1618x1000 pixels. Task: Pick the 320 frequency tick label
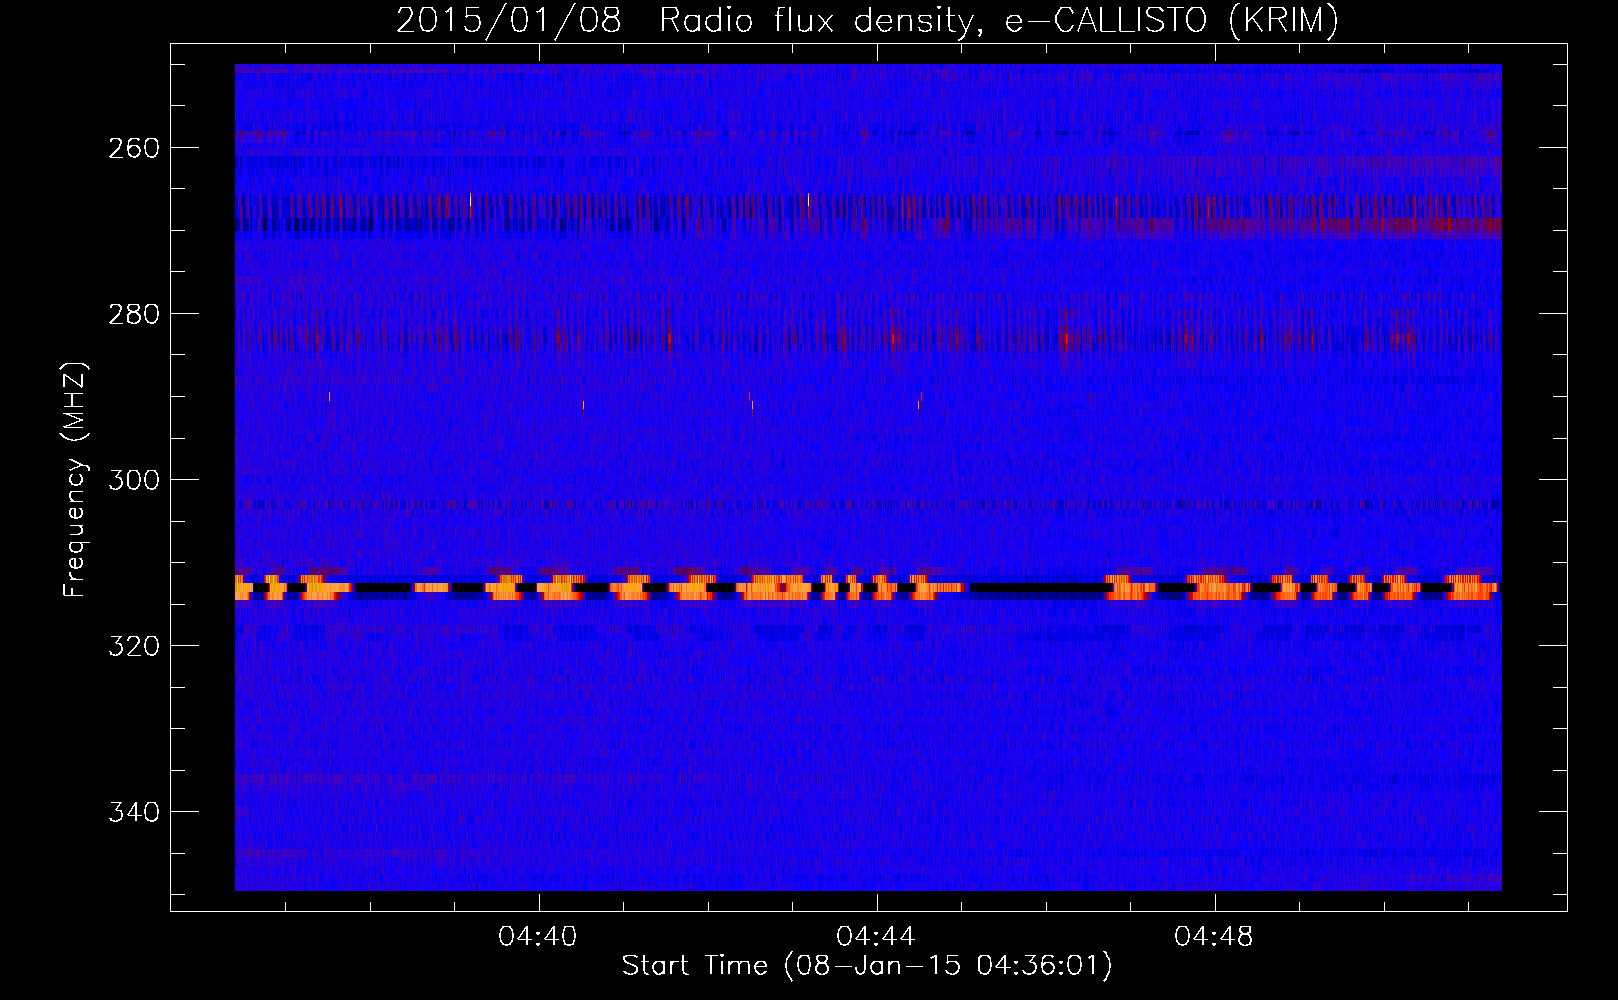[133, 646]
